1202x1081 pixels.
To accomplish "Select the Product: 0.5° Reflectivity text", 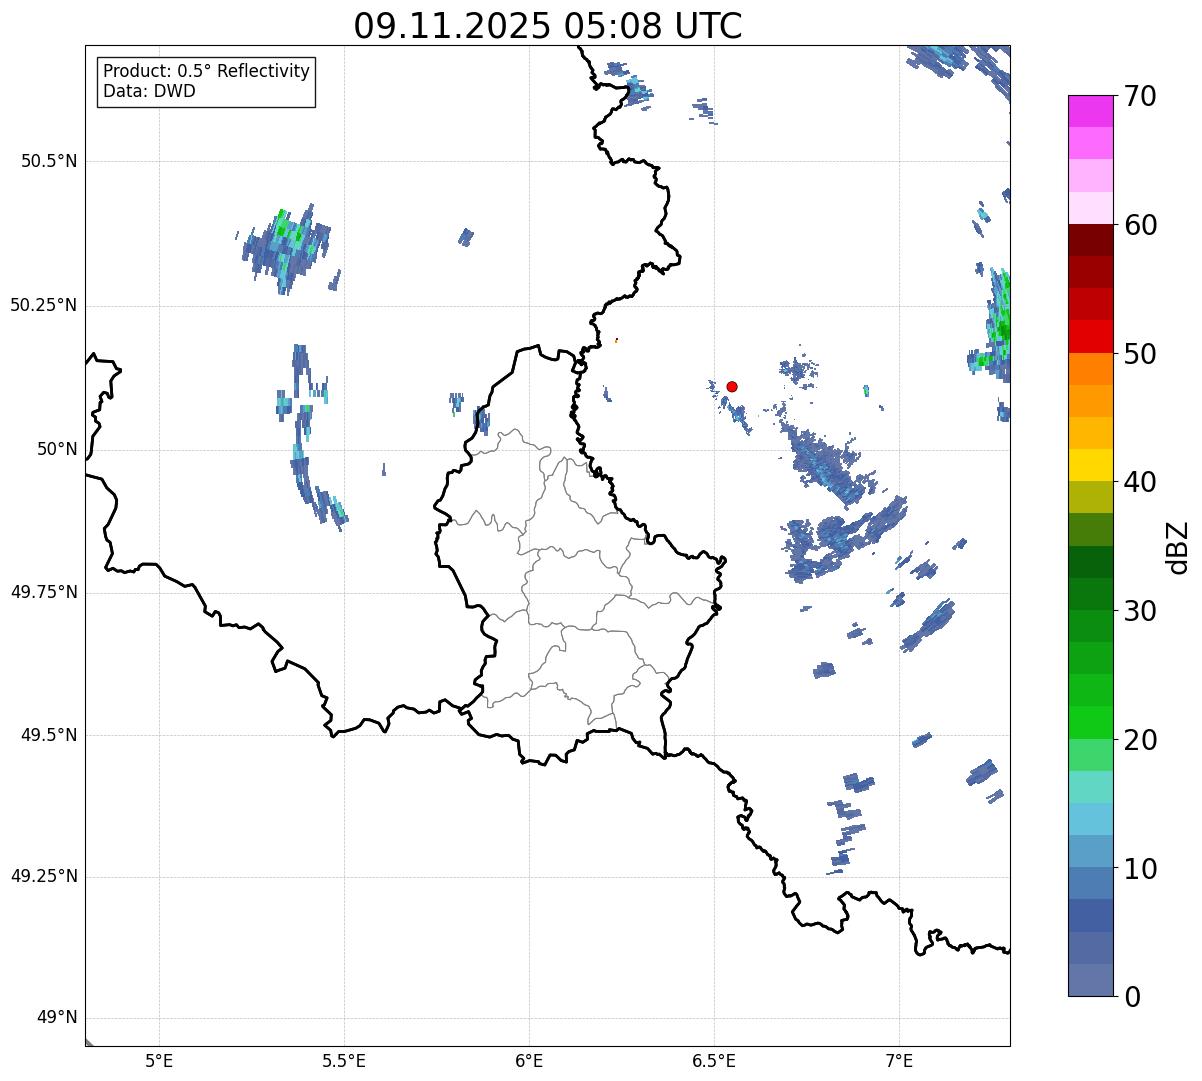I will tap(206, 72).
